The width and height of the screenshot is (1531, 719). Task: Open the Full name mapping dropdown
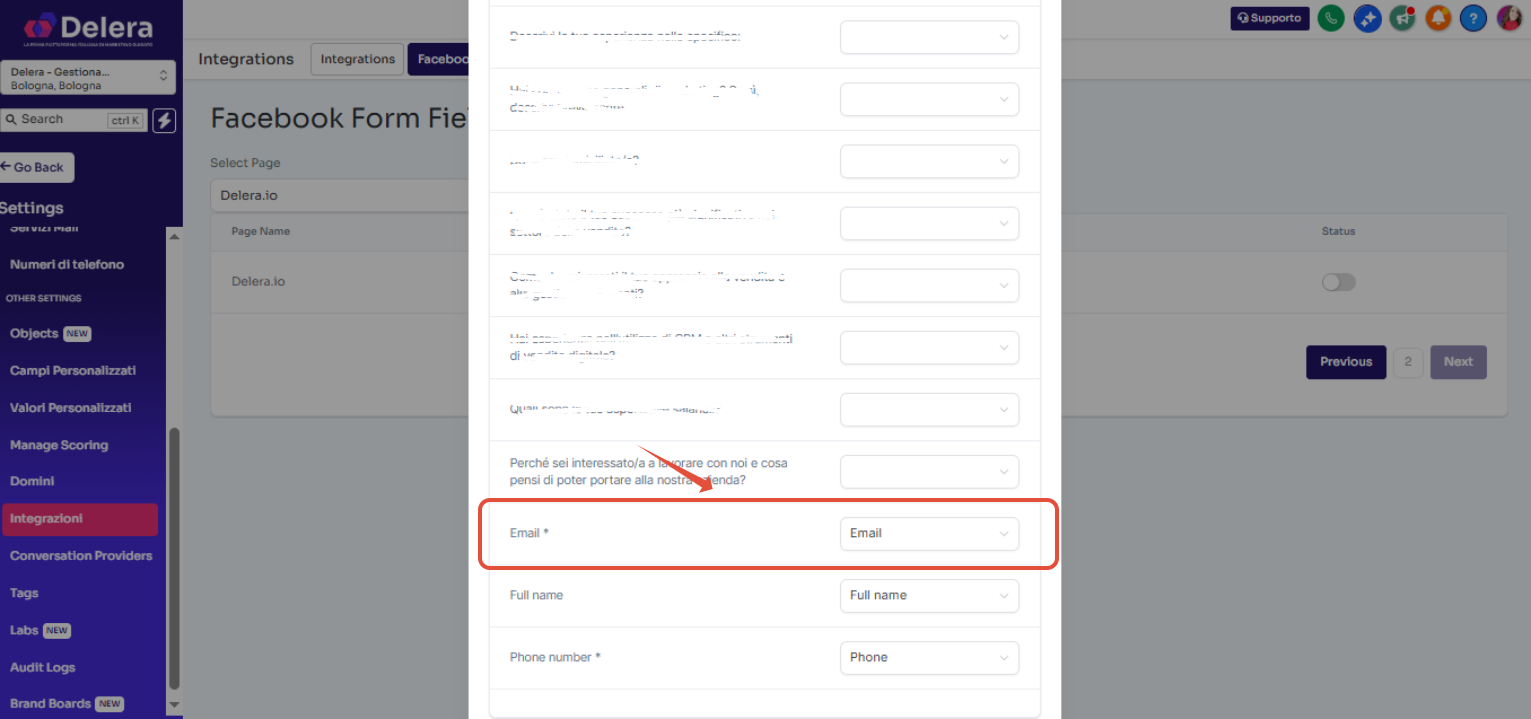click(x=929, y=595)
